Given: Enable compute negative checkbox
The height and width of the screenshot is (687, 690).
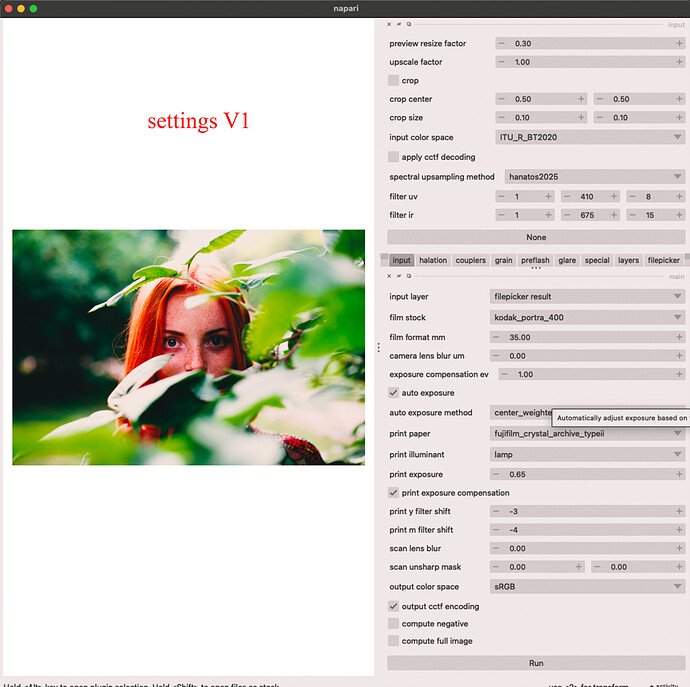Looking at the screenshot, I should click(x=393, y=624).
